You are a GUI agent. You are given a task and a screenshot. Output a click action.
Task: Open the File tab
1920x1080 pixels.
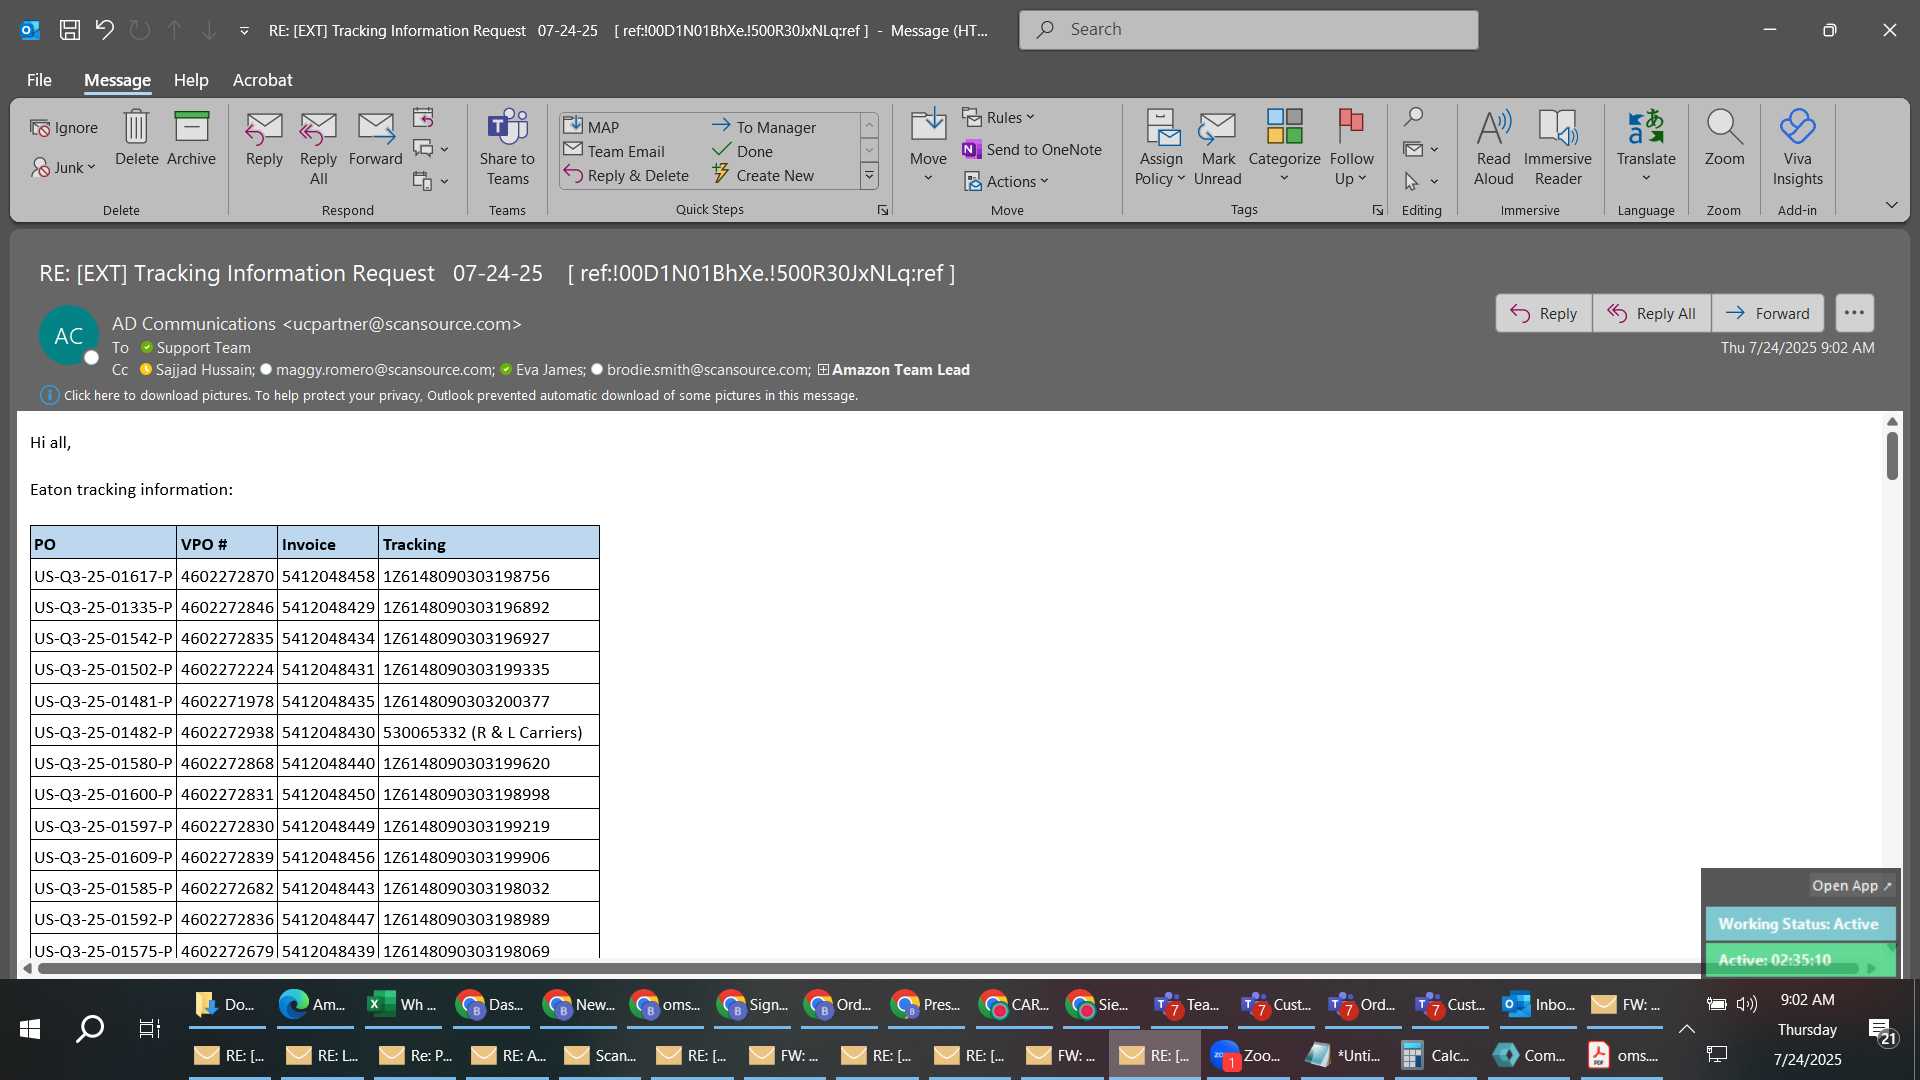pos(39,80)
